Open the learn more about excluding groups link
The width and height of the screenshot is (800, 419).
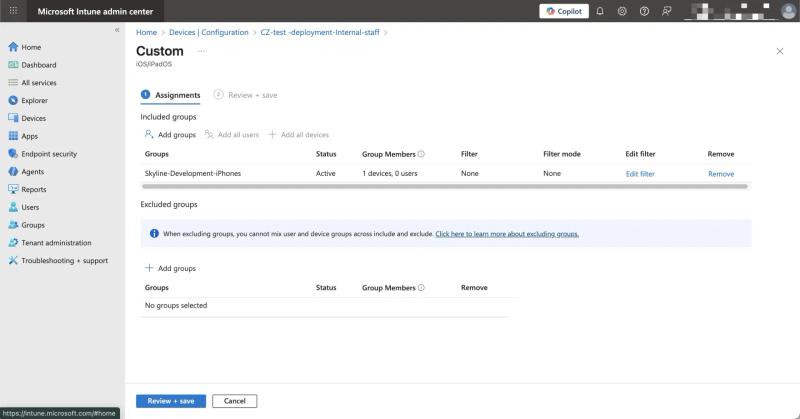pyautogui.click(x=507, y=234)
